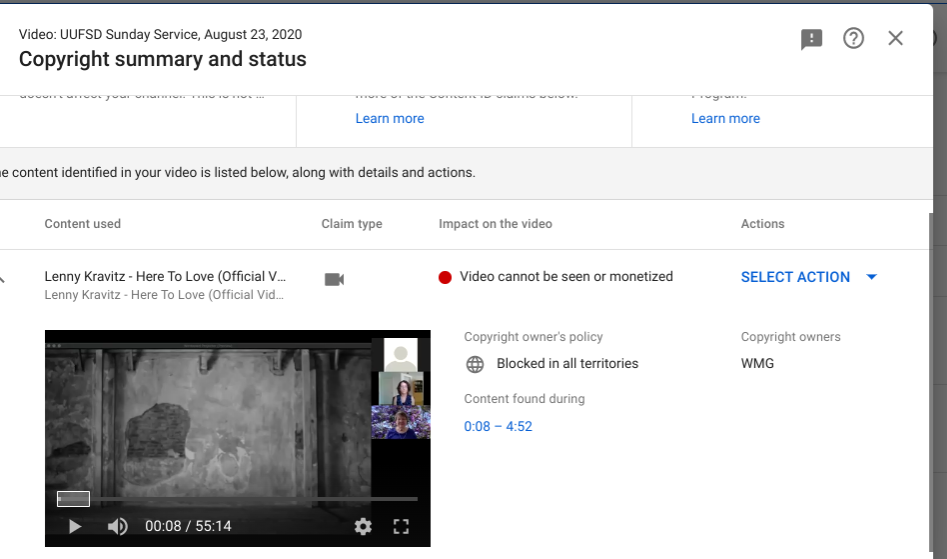Click the Lenny Kravitz - Here To Love title
This screenshot has width=947, height=559.
tap(165, 276)
